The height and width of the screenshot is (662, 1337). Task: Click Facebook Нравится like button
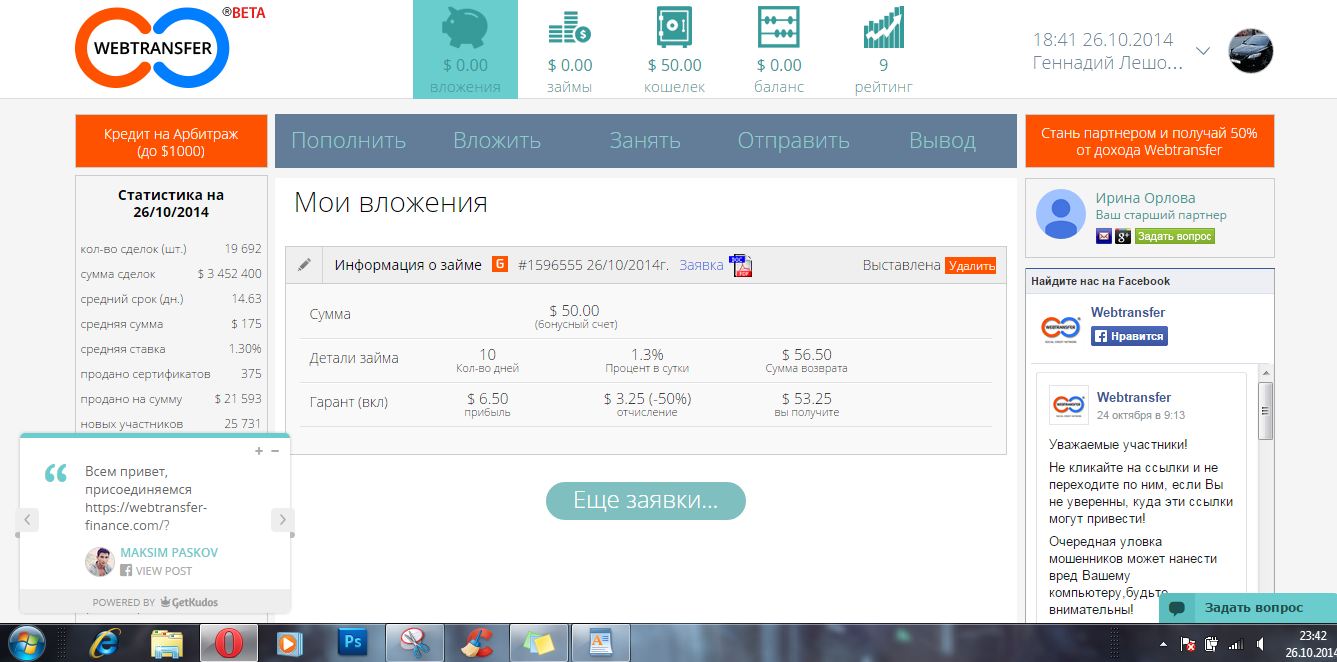click(1129, 336)
